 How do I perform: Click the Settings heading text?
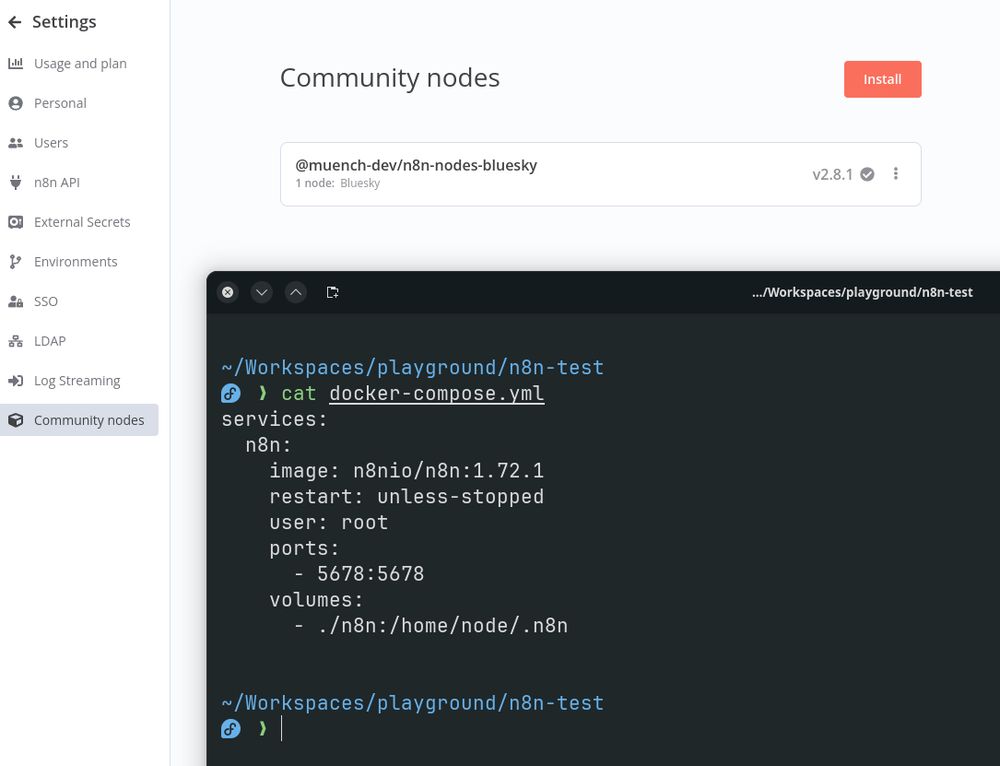click(x=64, y=22)
